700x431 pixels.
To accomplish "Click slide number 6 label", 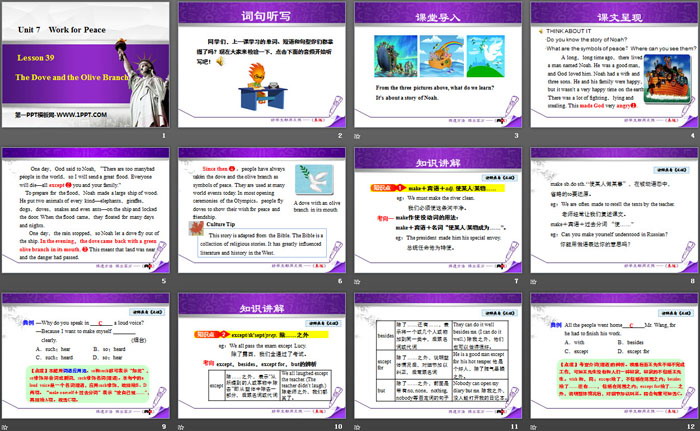I will [340, 281].
